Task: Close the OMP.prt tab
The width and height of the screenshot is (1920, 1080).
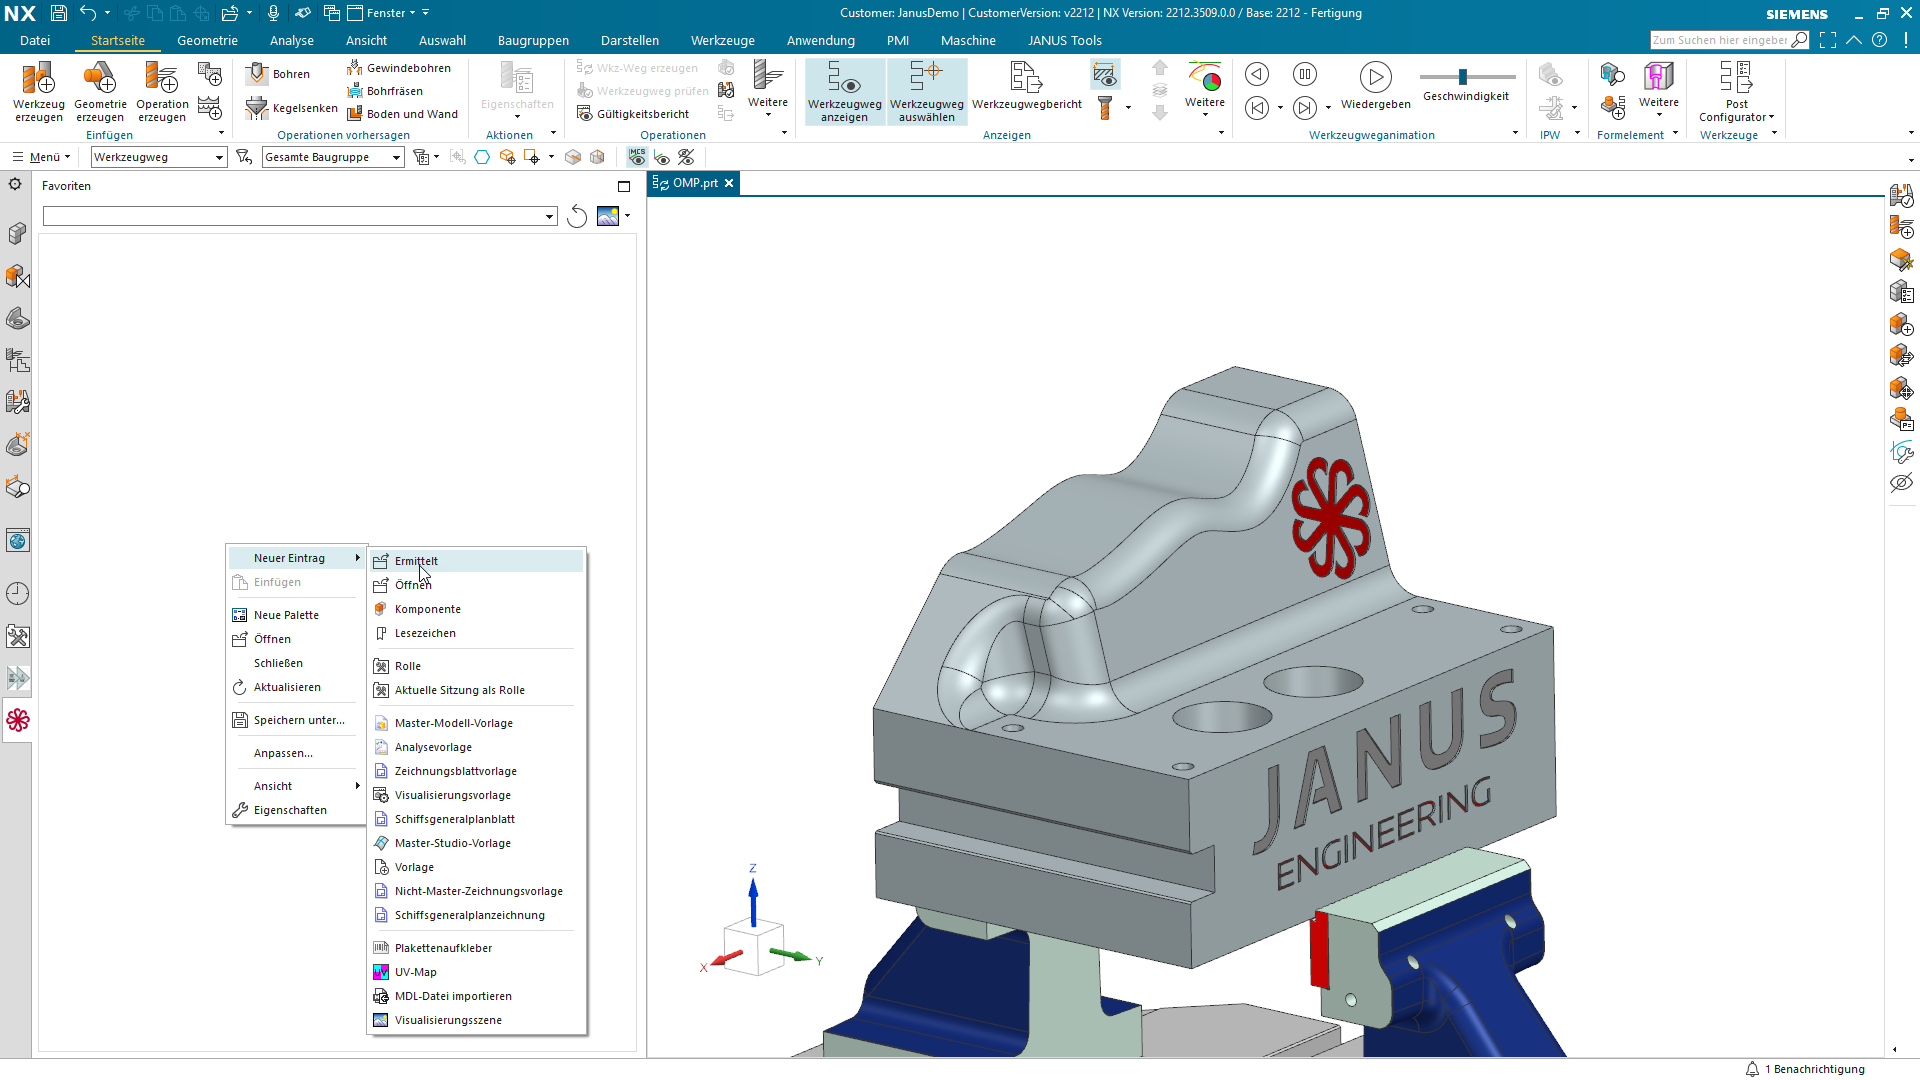Action: click(729, 183)
